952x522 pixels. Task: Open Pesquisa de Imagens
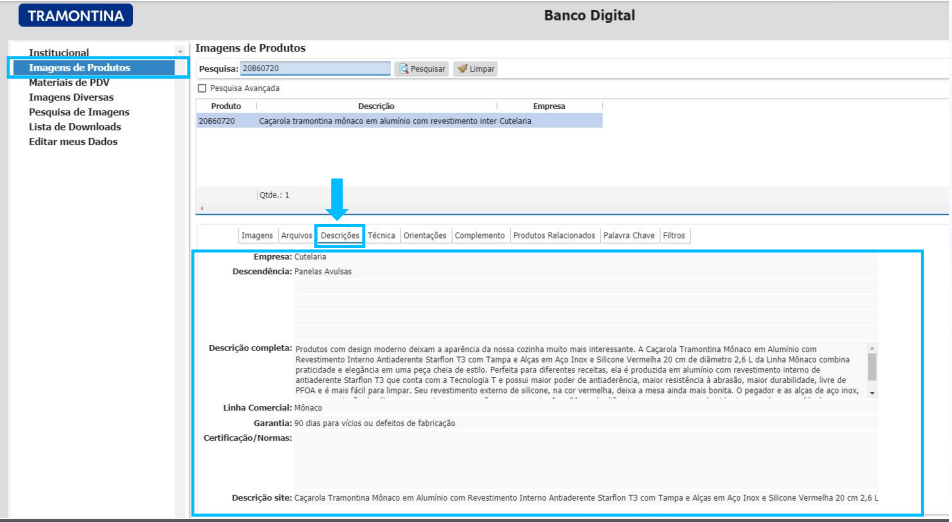coord(79,112)
